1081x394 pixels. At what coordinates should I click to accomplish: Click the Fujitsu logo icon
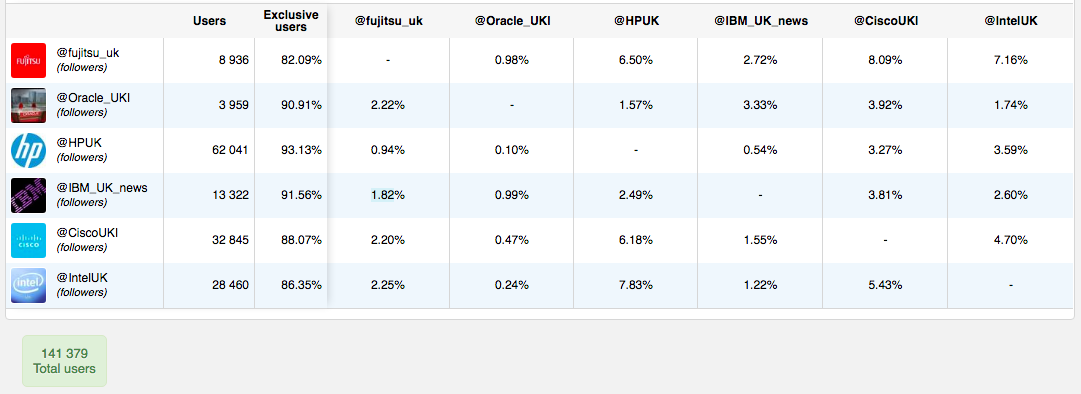coord(28,61)
